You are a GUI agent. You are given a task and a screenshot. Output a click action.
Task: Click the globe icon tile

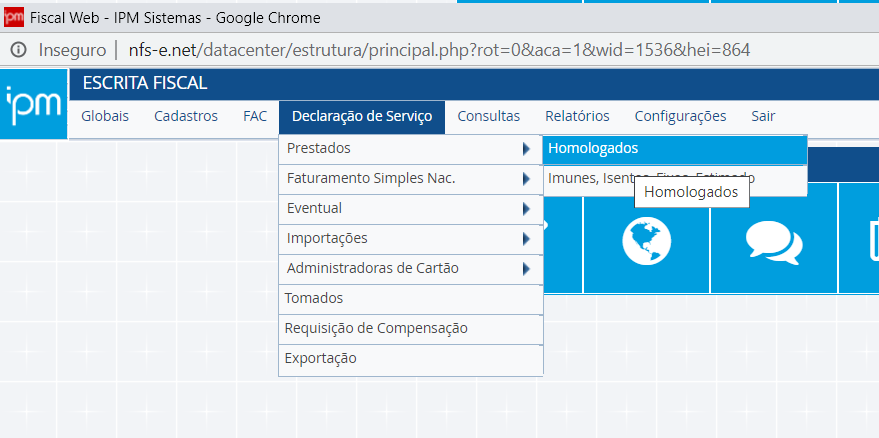646,239
